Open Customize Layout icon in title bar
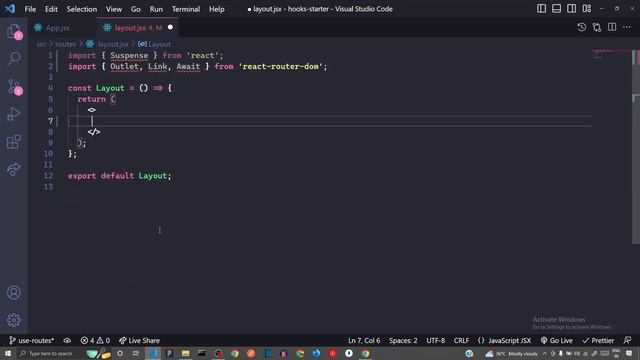 coord(587,9)
